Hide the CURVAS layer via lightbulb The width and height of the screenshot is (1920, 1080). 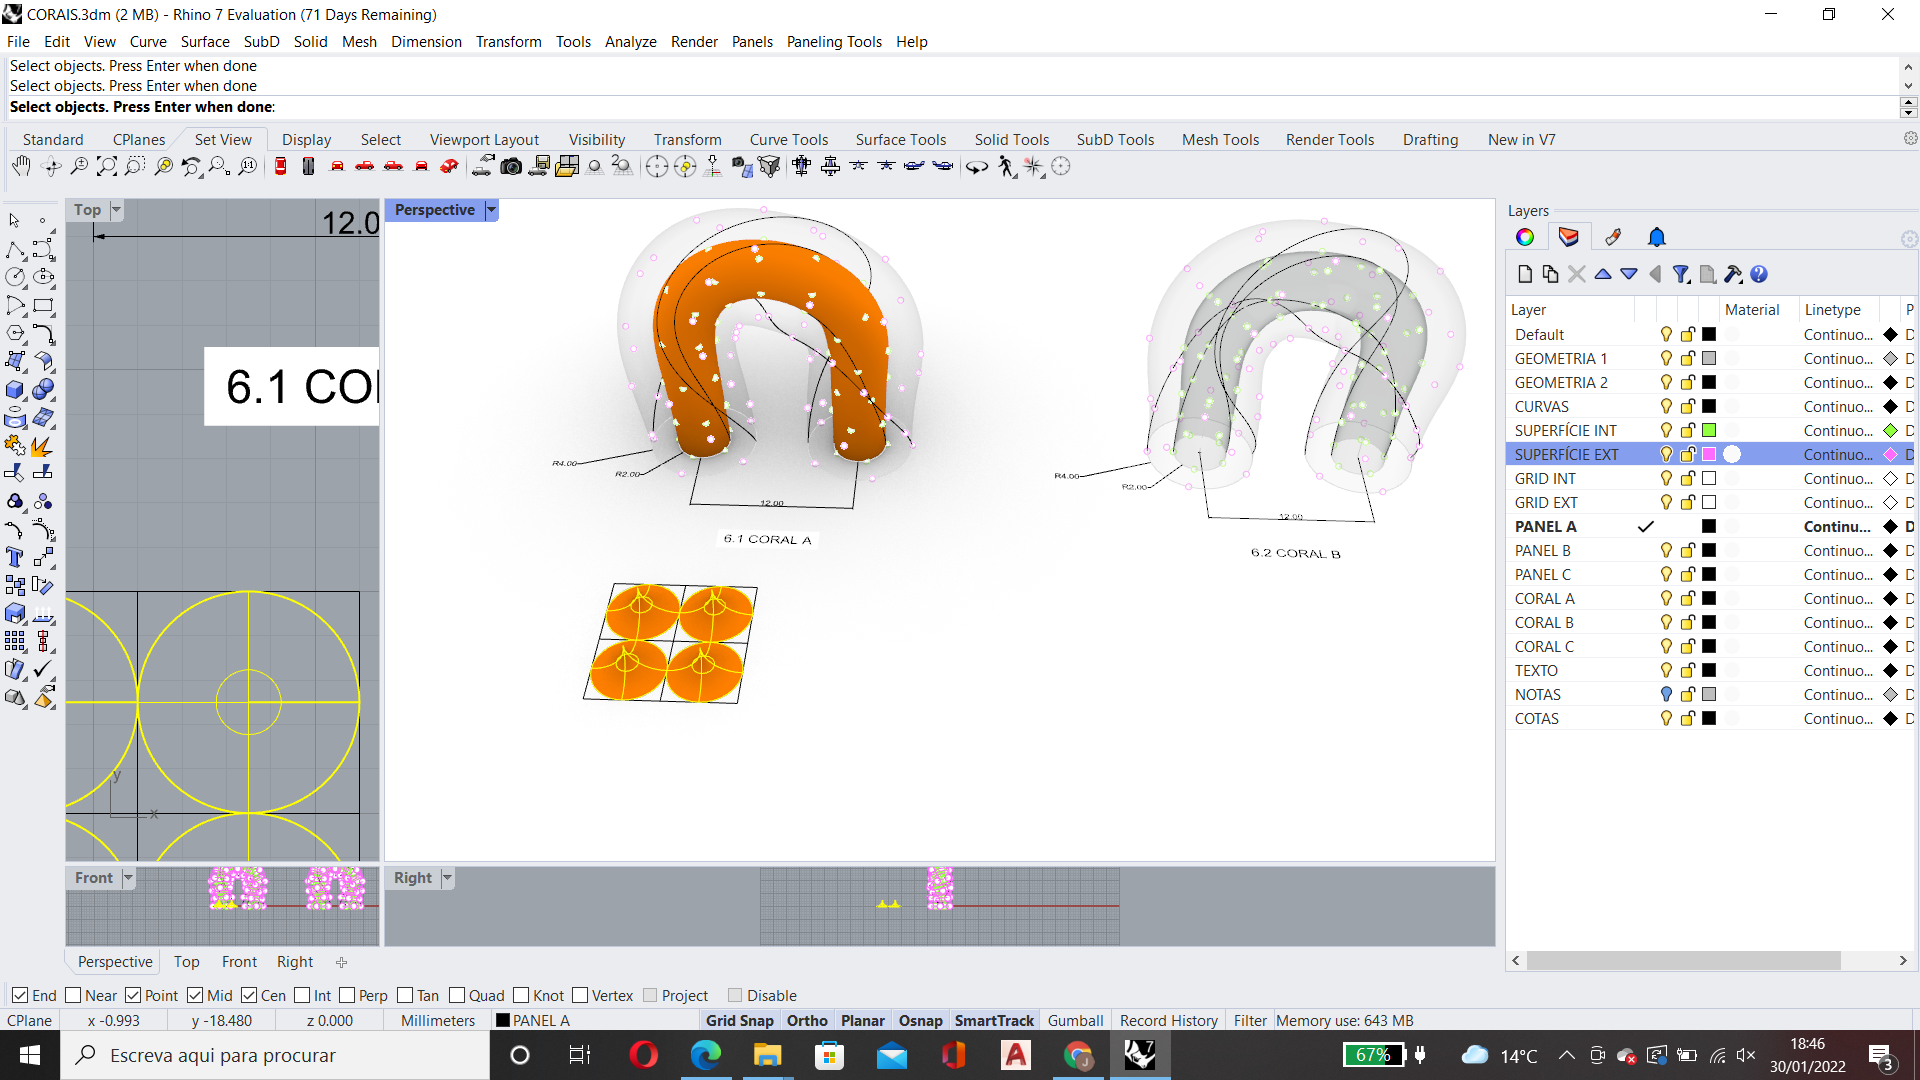click(1666, 406)
